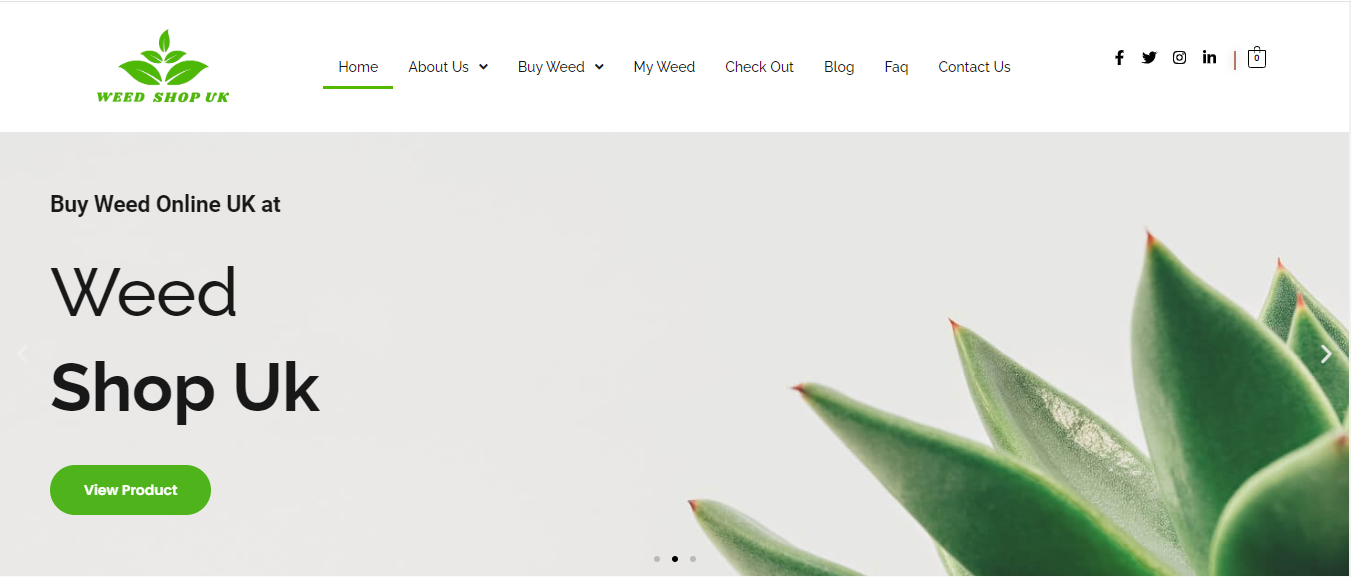
Task: Select the first slider dot
Action: (656, 559)
